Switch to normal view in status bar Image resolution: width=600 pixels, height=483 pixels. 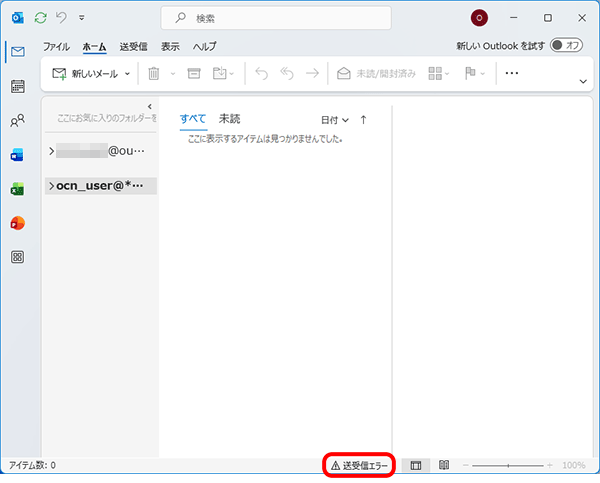pyautogui.click(x=416, y=465)
